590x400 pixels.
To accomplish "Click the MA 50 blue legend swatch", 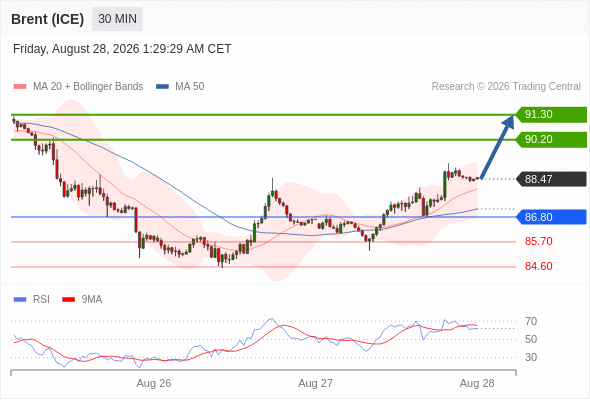I will [x=162, y=87].
